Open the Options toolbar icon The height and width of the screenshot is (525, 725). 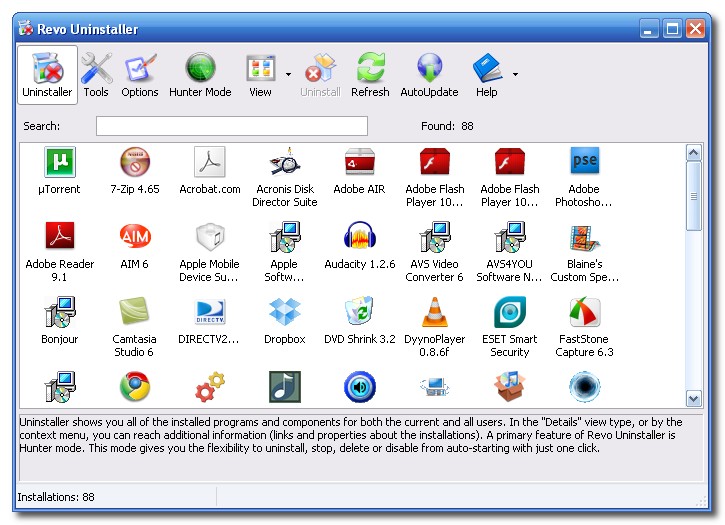tap(140, 76)
